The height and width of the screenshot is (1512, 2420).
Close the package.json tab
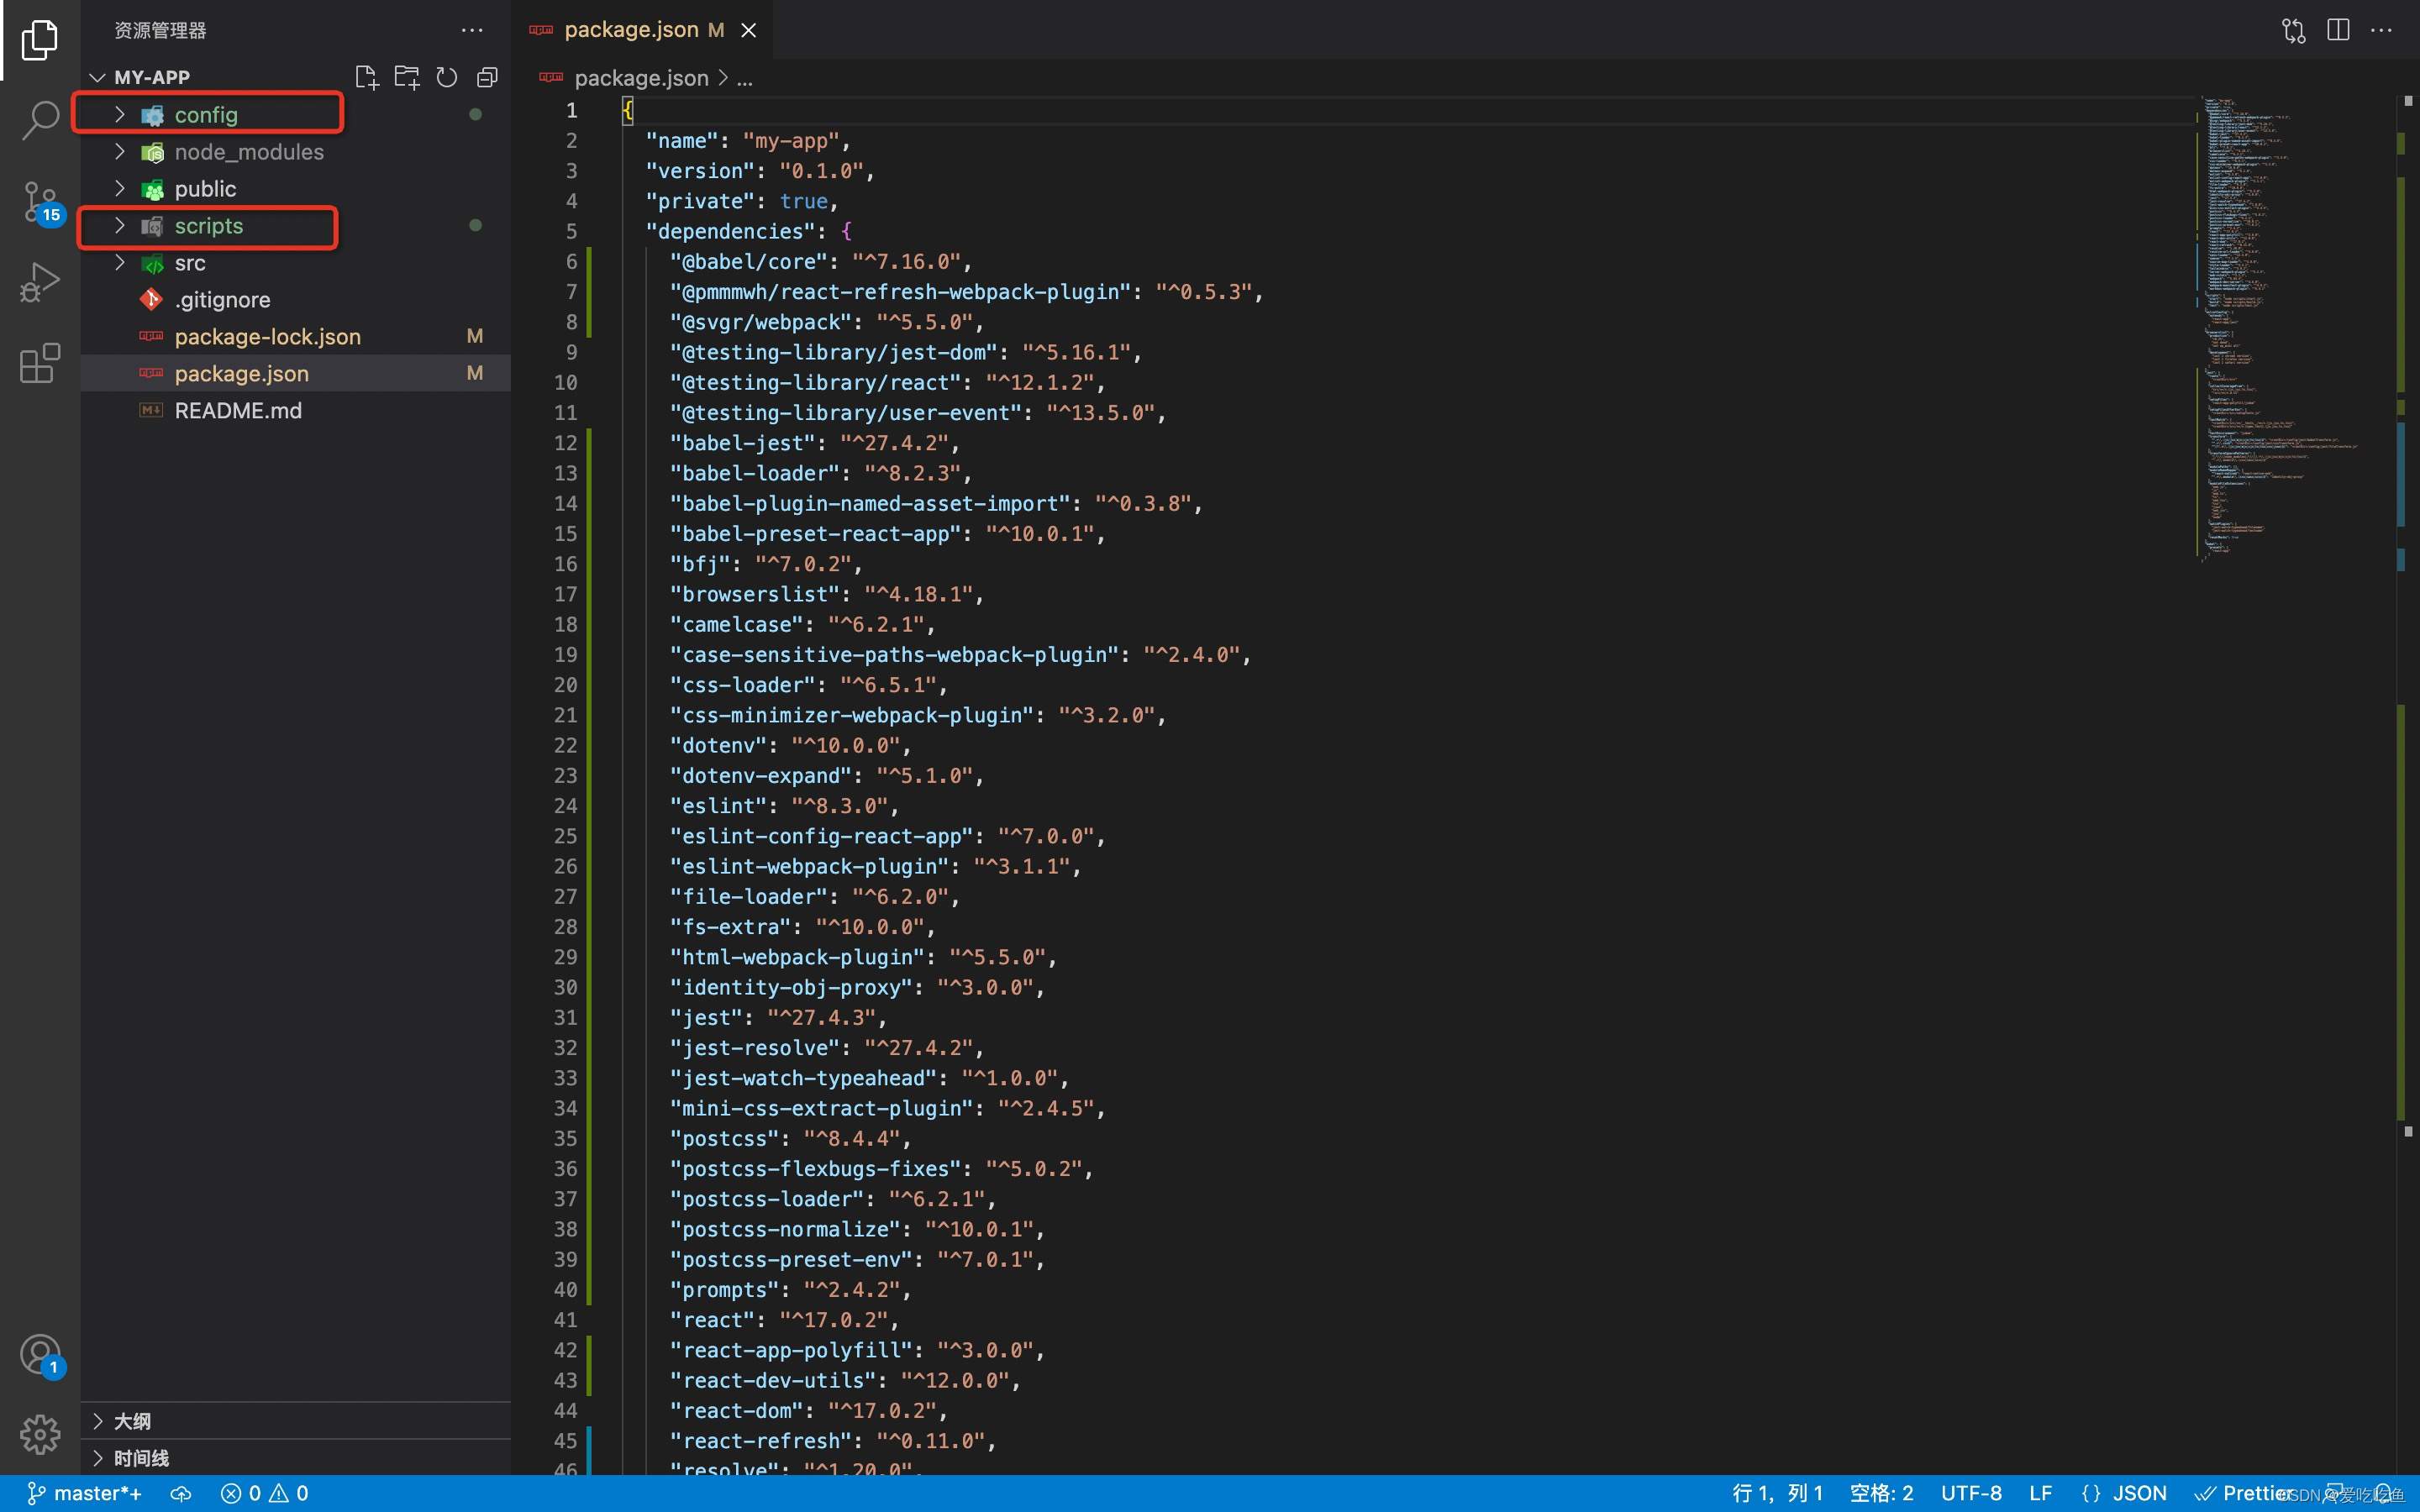pyautogui.click(x=748, y=30)
